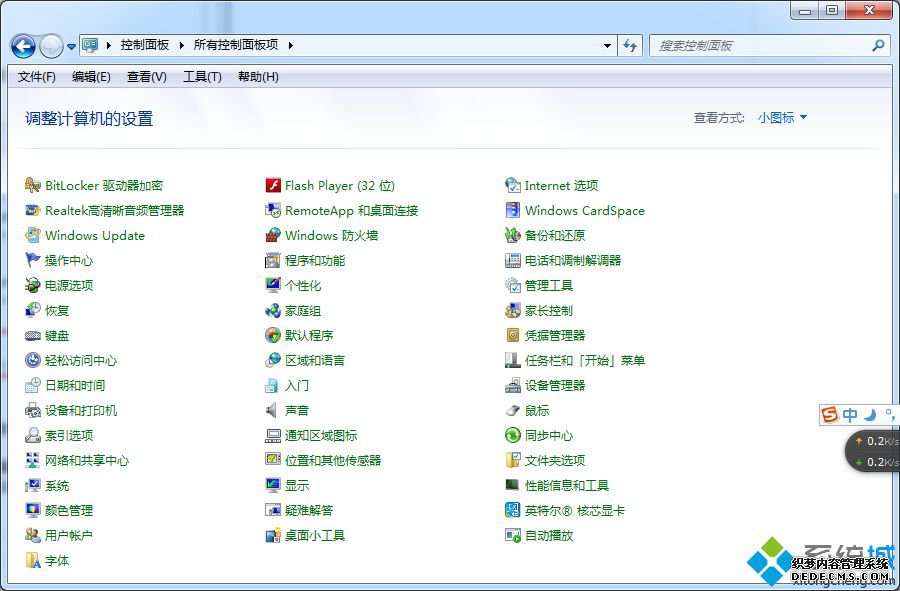Expand the arrow after 控制面板 in breadcrumb
The width and height of the screenshot is (900, 591).
pyautogui.click(x=181, y=45)
